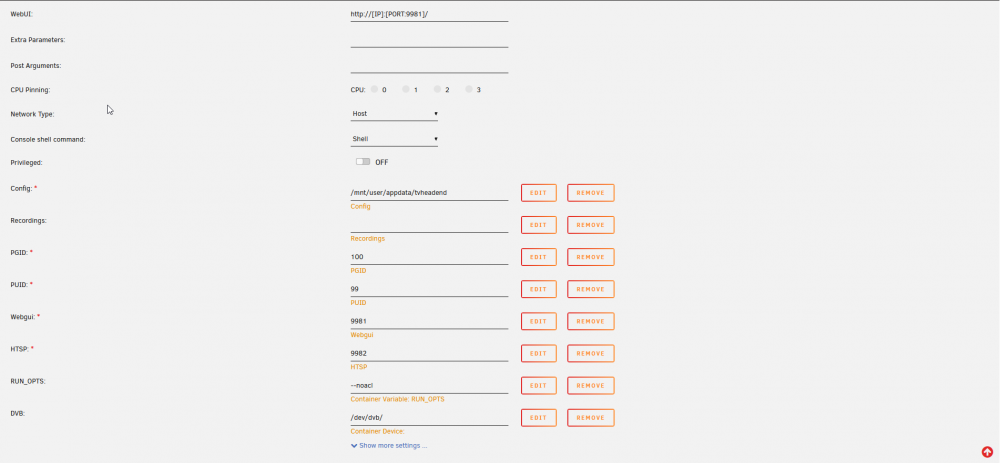This screenshot has width=1000, height=463.
Task: Click Edit button for PUID
Action: (x=539, y=289)
